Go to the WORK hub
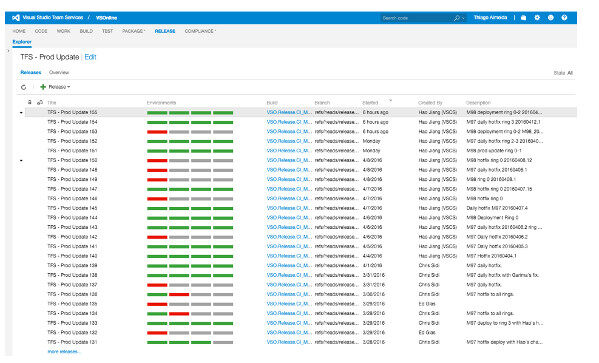 tap(63, 31)
